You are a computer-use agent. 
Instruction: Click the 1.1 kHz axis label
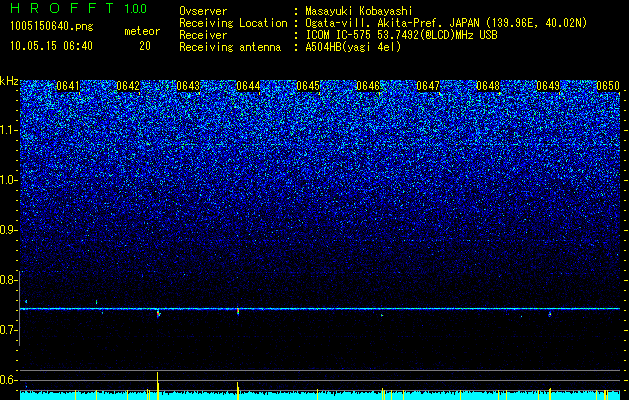tap(8, 130)
